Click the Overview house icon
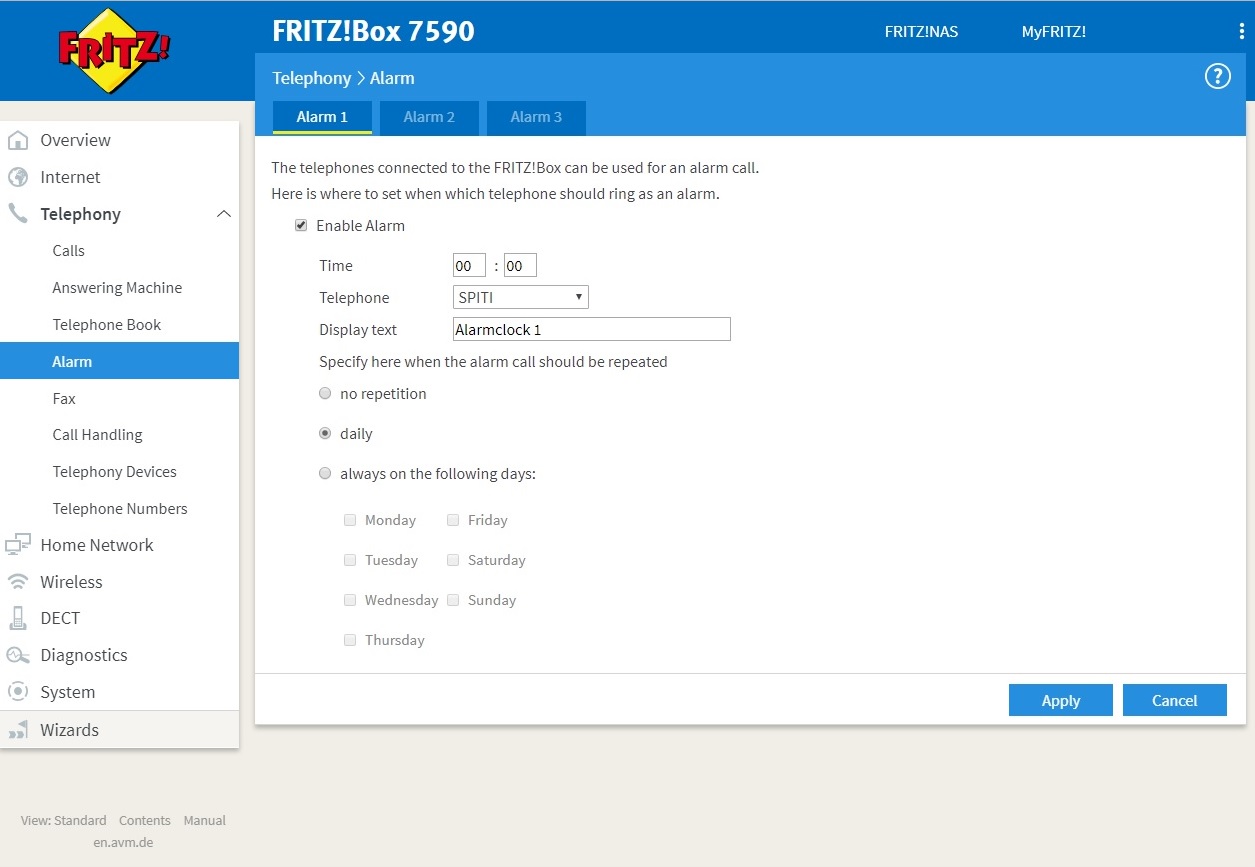Viewport: 1255px width, 867px height. click(18, 140)
